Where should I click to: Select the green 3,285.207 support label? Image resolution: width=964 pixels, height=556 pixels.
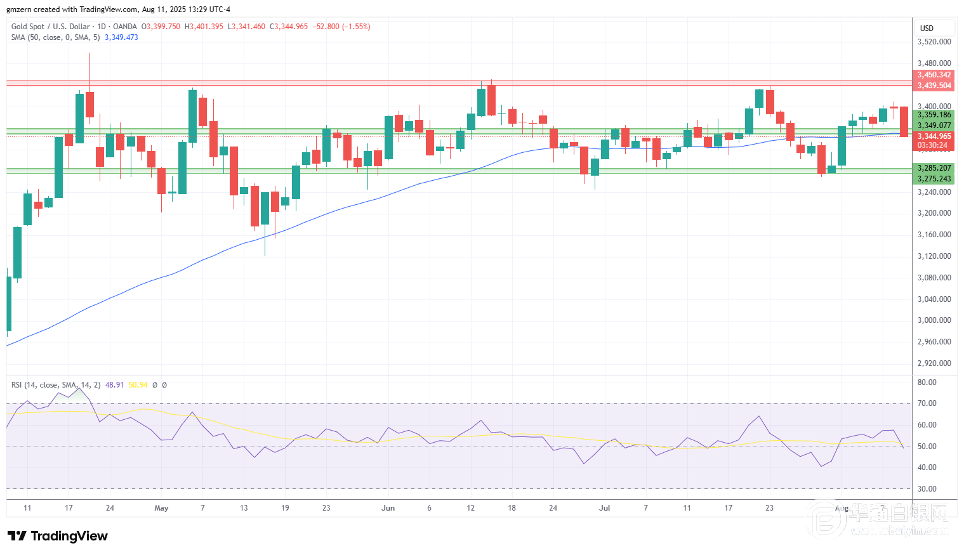pos(934,168)
